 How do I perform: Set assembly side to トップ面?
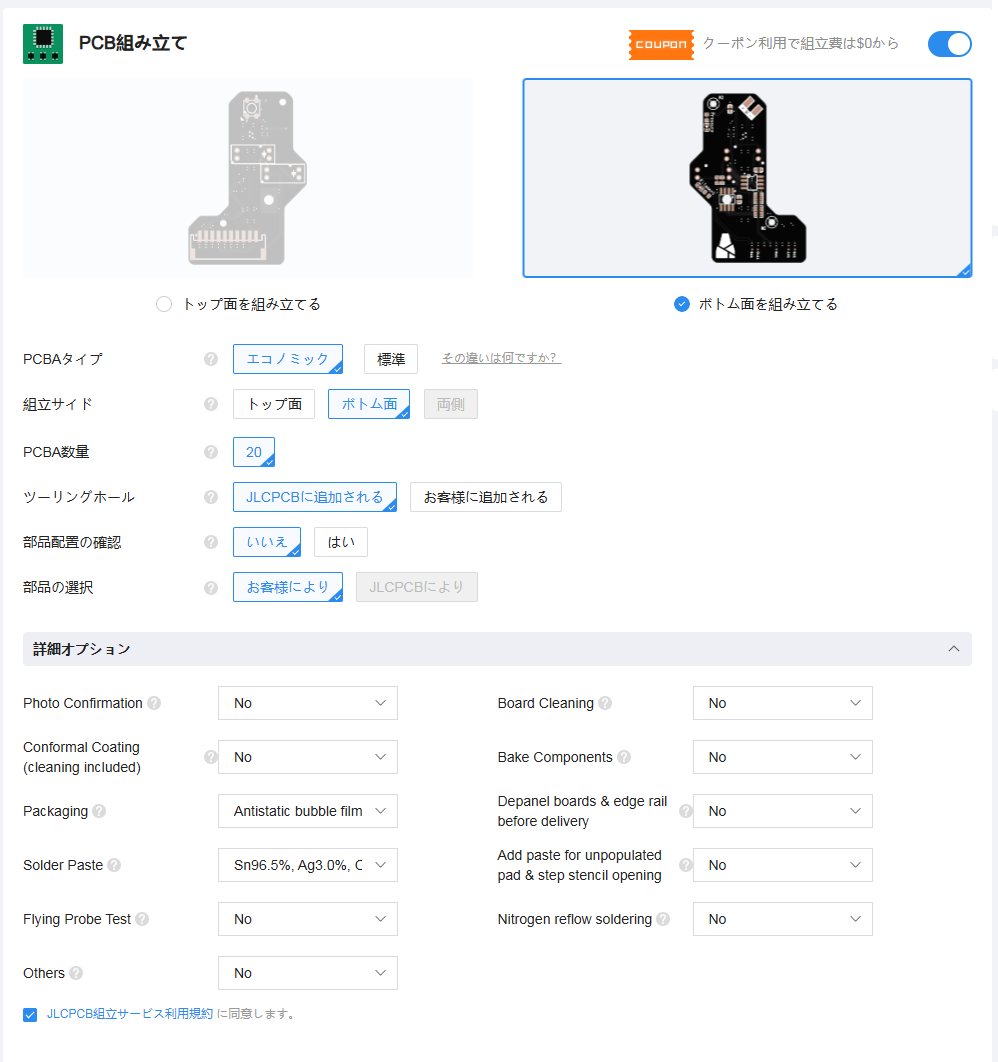pyautogui.click(x=274, y=404)
